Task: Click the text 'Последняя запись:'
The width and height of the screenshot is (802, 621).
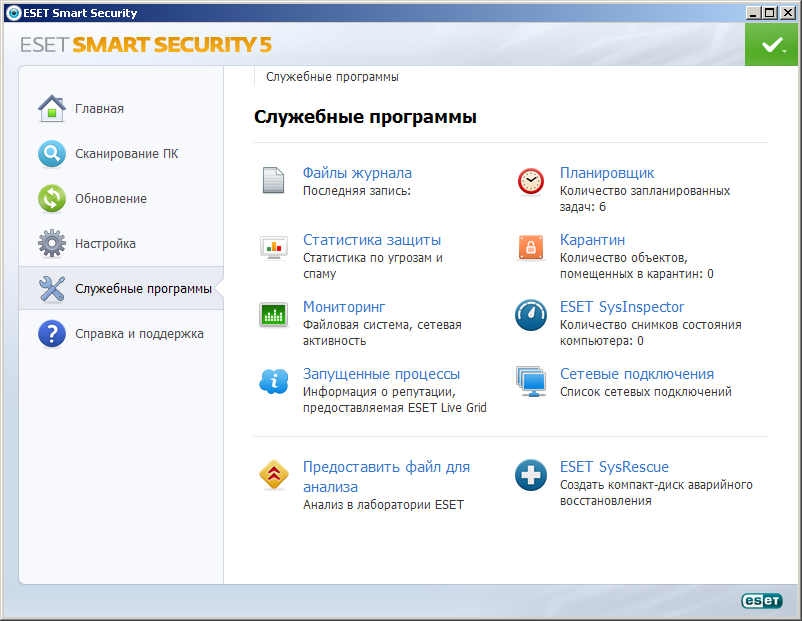Action: (357, 191)
